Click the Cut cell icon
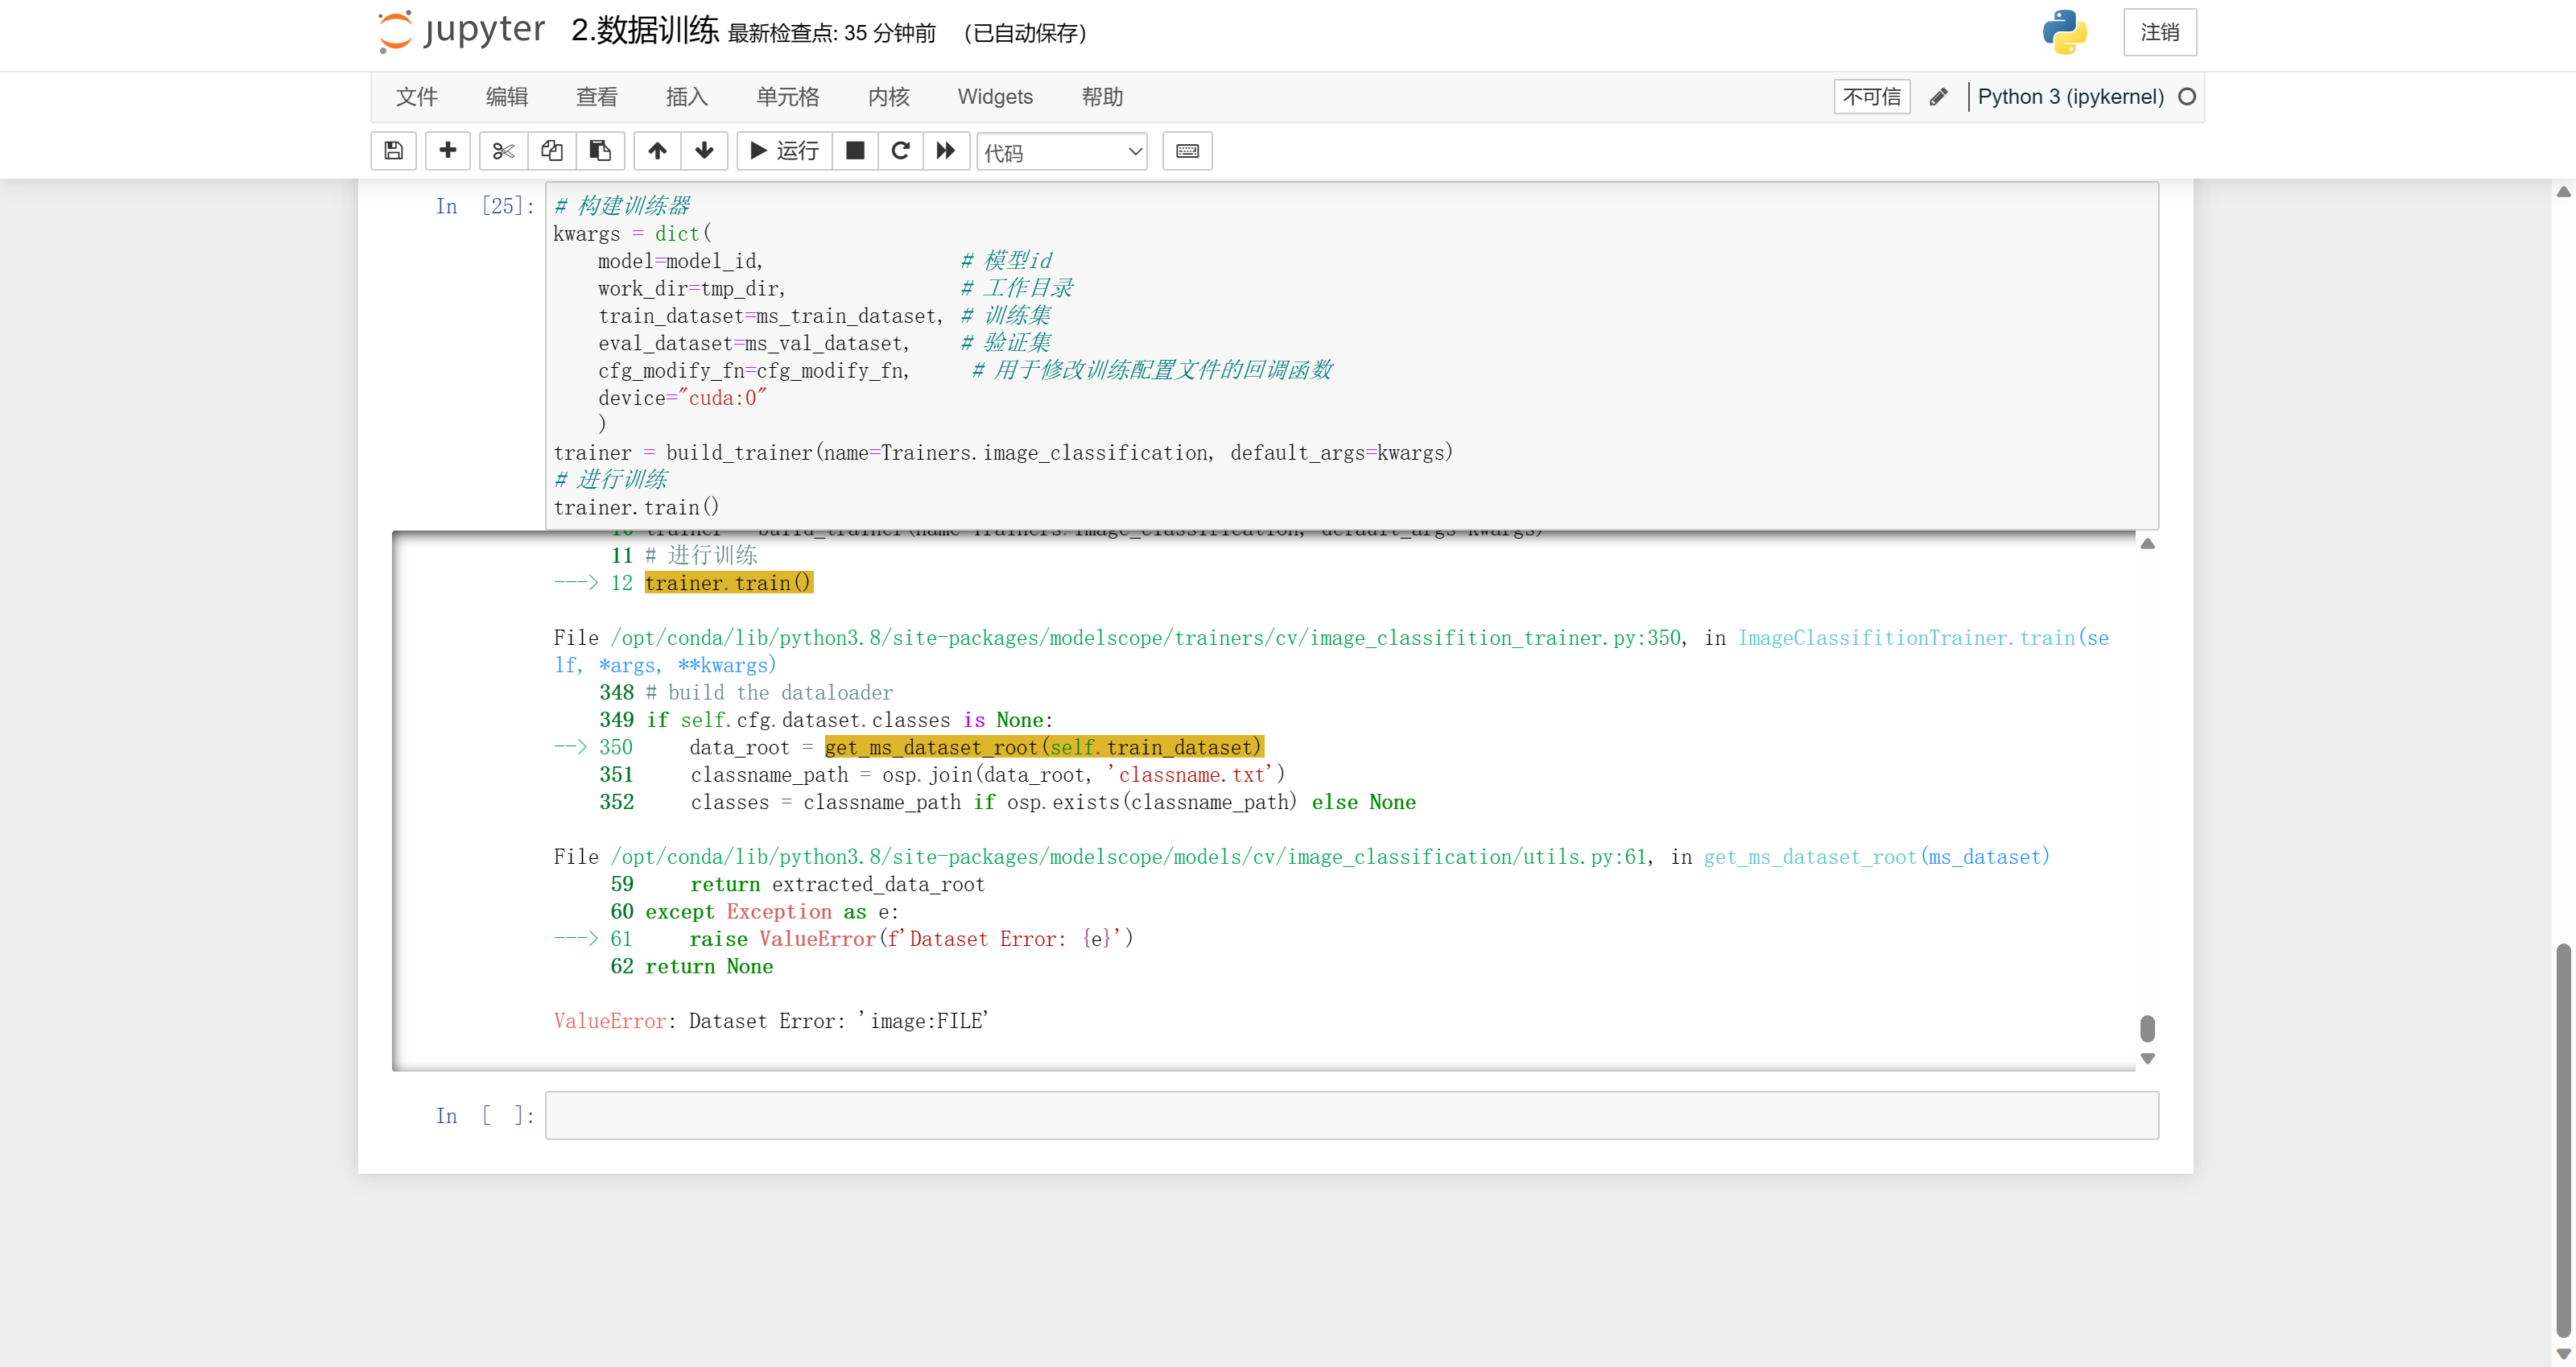 tap(502, 150)
